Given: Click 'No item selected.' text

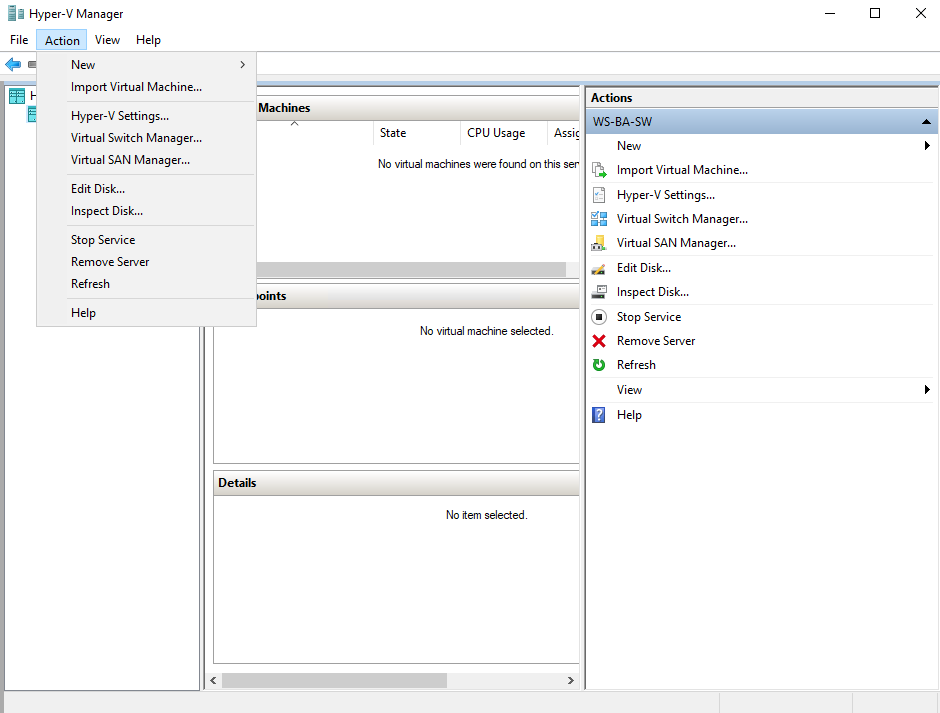Looking at the screenshot, I should point(486,515).
